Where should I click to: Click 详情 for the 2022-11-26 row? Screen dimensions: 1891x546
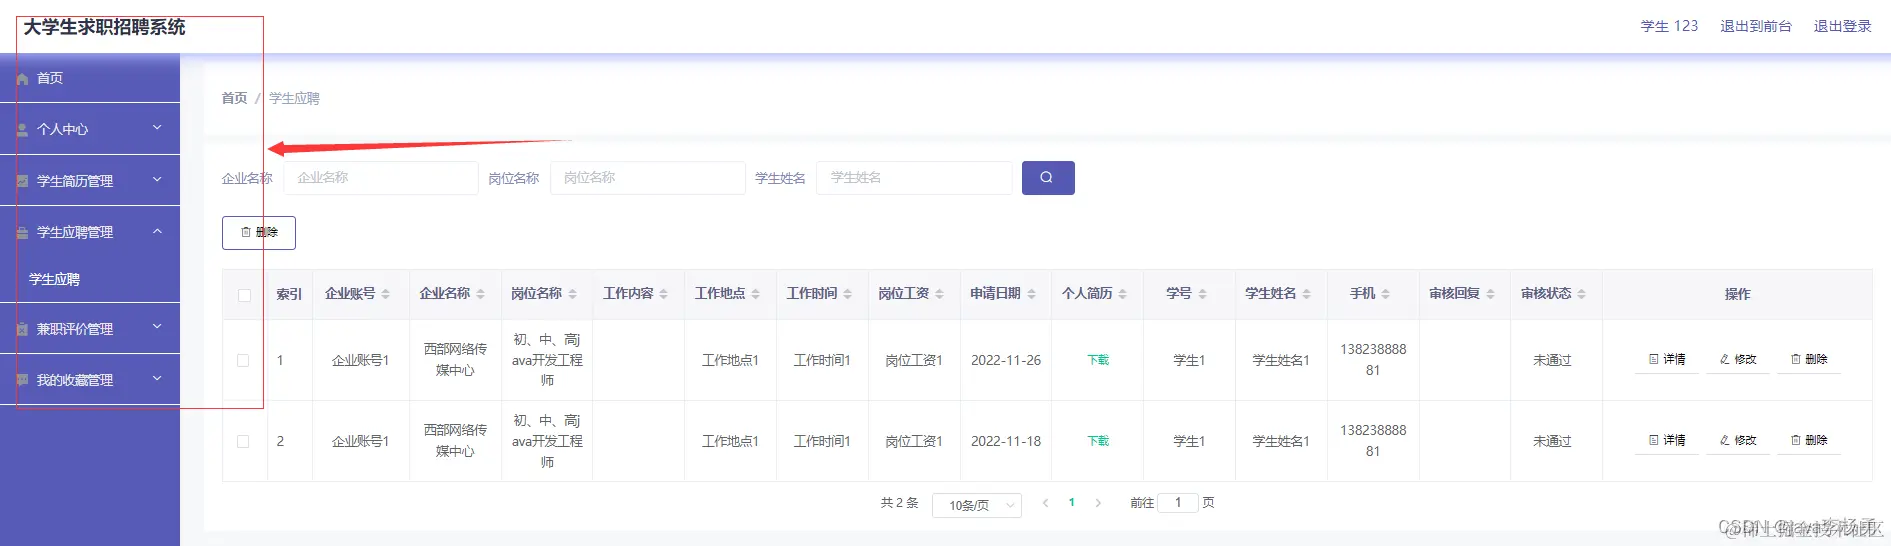(x=1667, y=360)
